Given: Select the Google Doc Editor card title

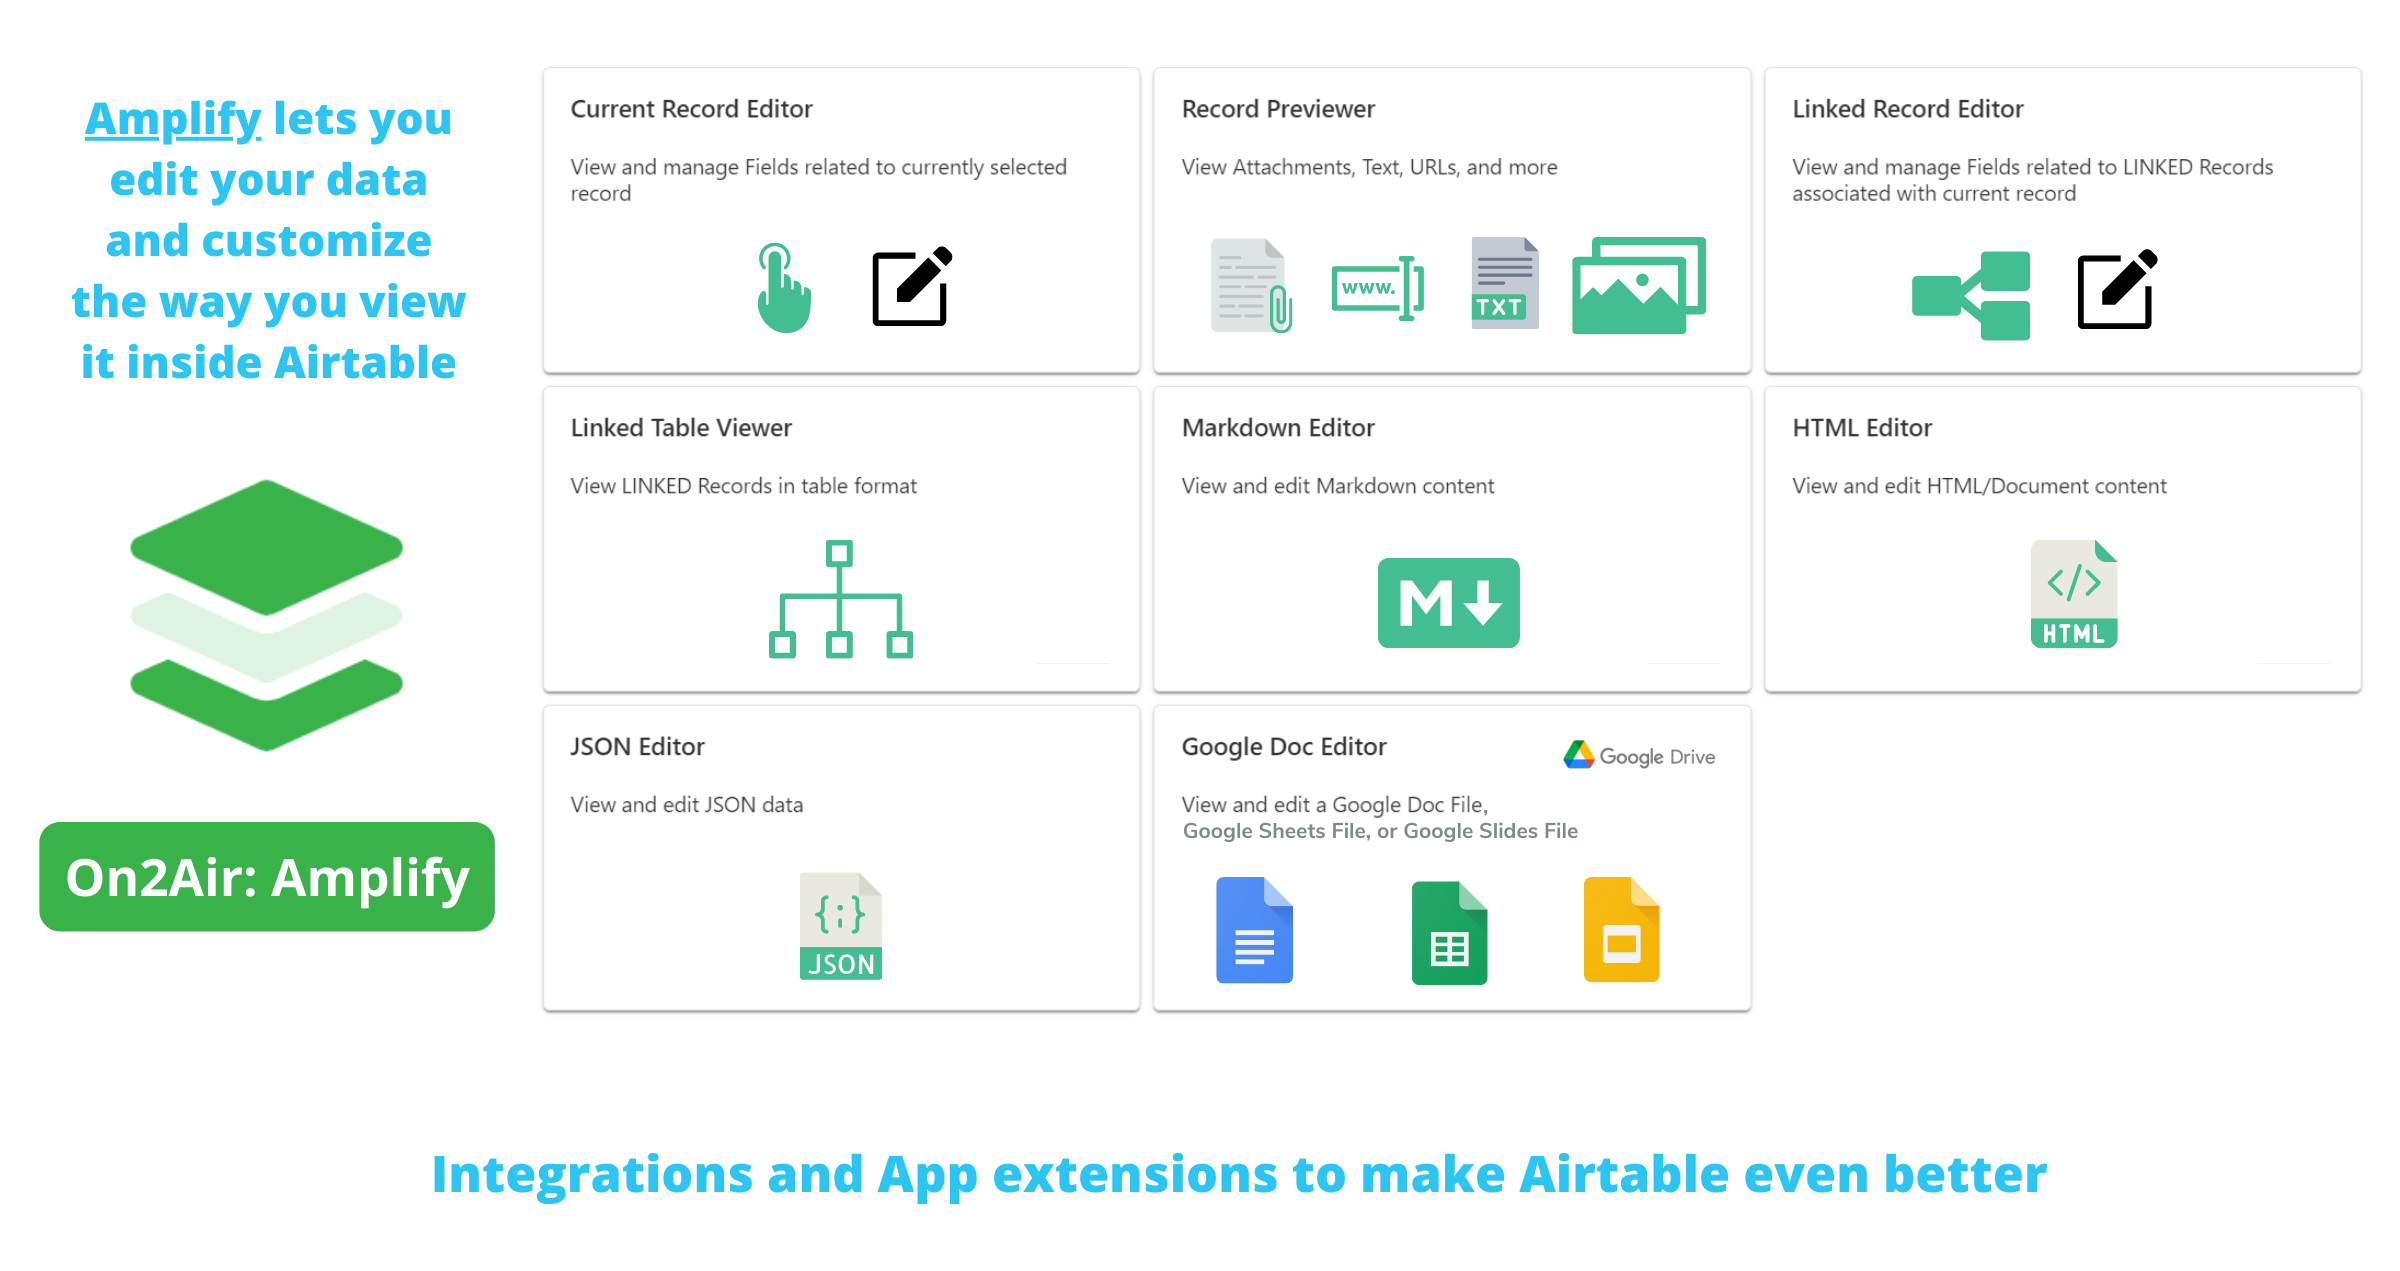Looking at the screenshot, I should click(1284, 746).
